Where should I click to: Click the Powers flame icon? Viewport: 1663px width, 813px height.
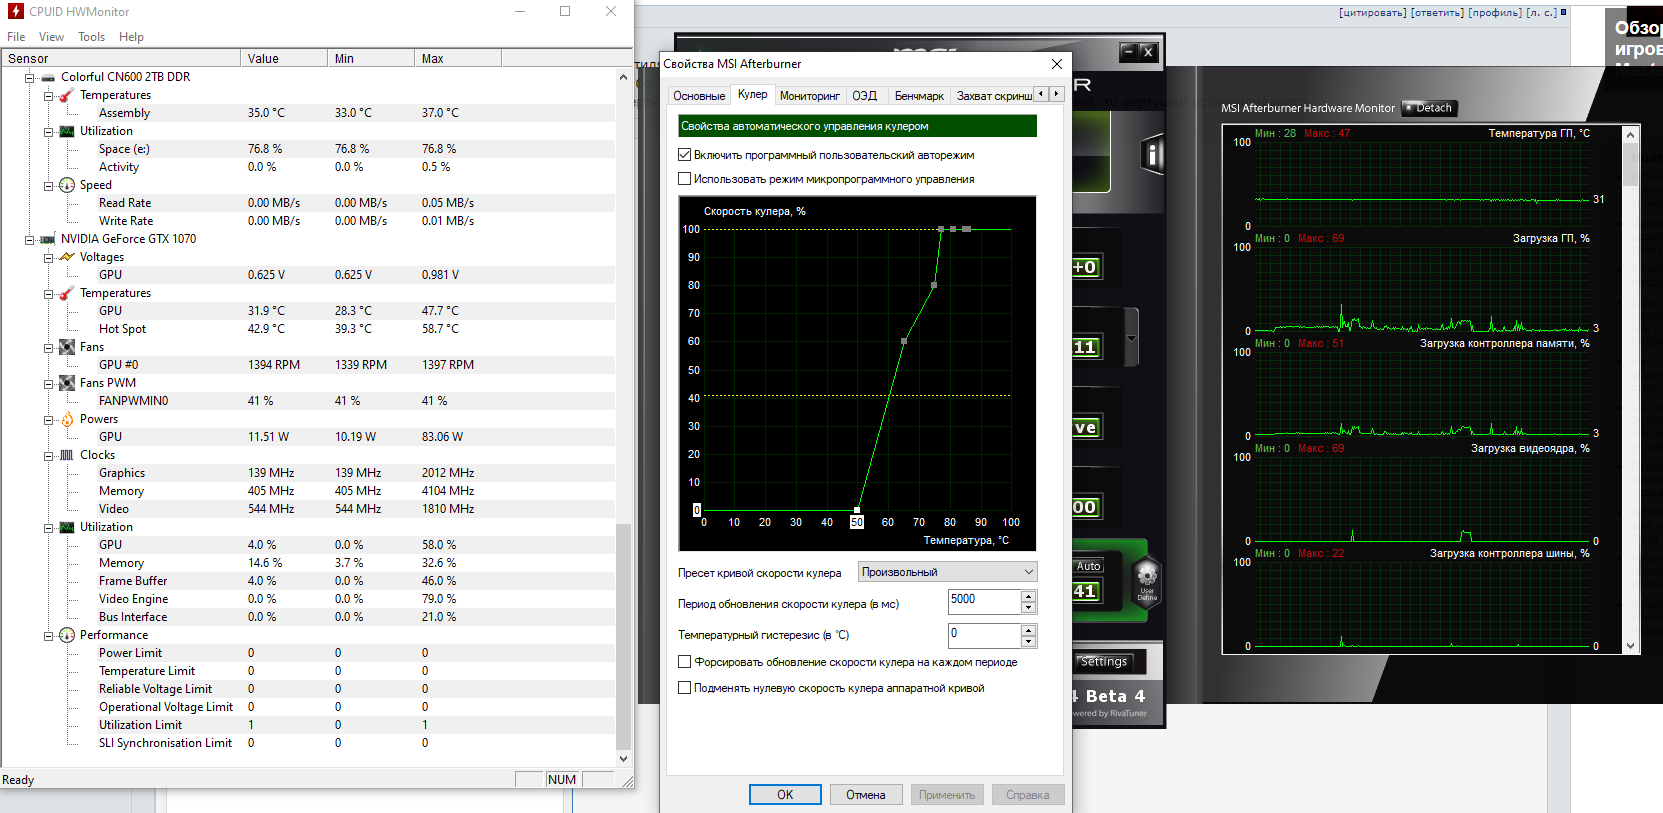pos(67,419)
